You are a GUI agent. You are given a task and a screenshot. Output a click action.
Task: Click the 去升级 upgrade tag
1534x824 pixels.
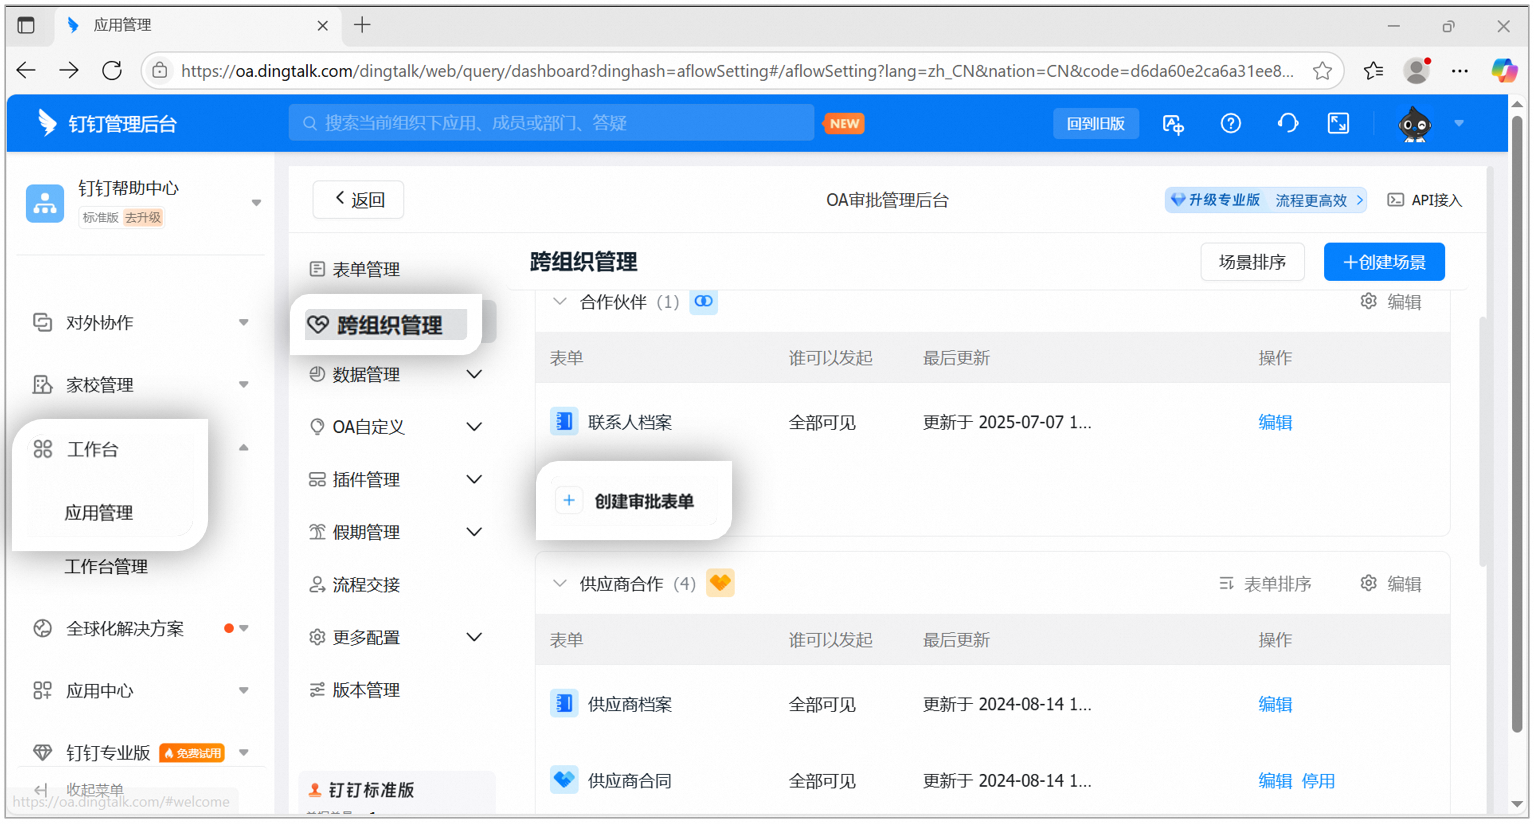(x=143, y=217)
